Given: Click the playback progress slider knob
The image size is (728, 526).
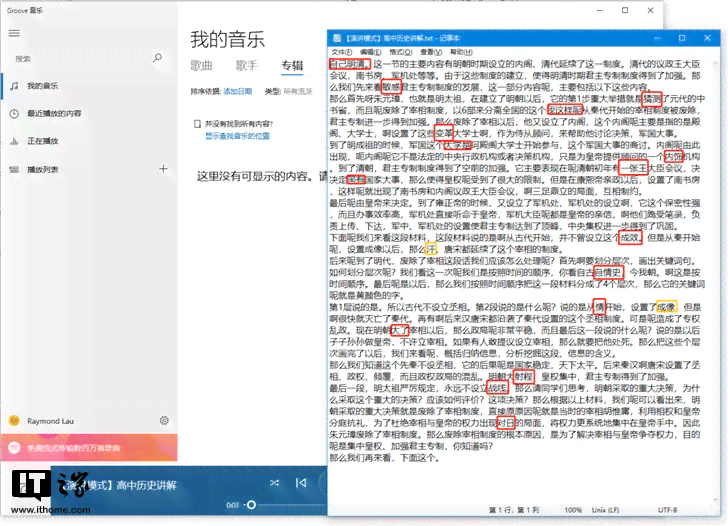Looking at the screenshot, I should pos(251,505).
